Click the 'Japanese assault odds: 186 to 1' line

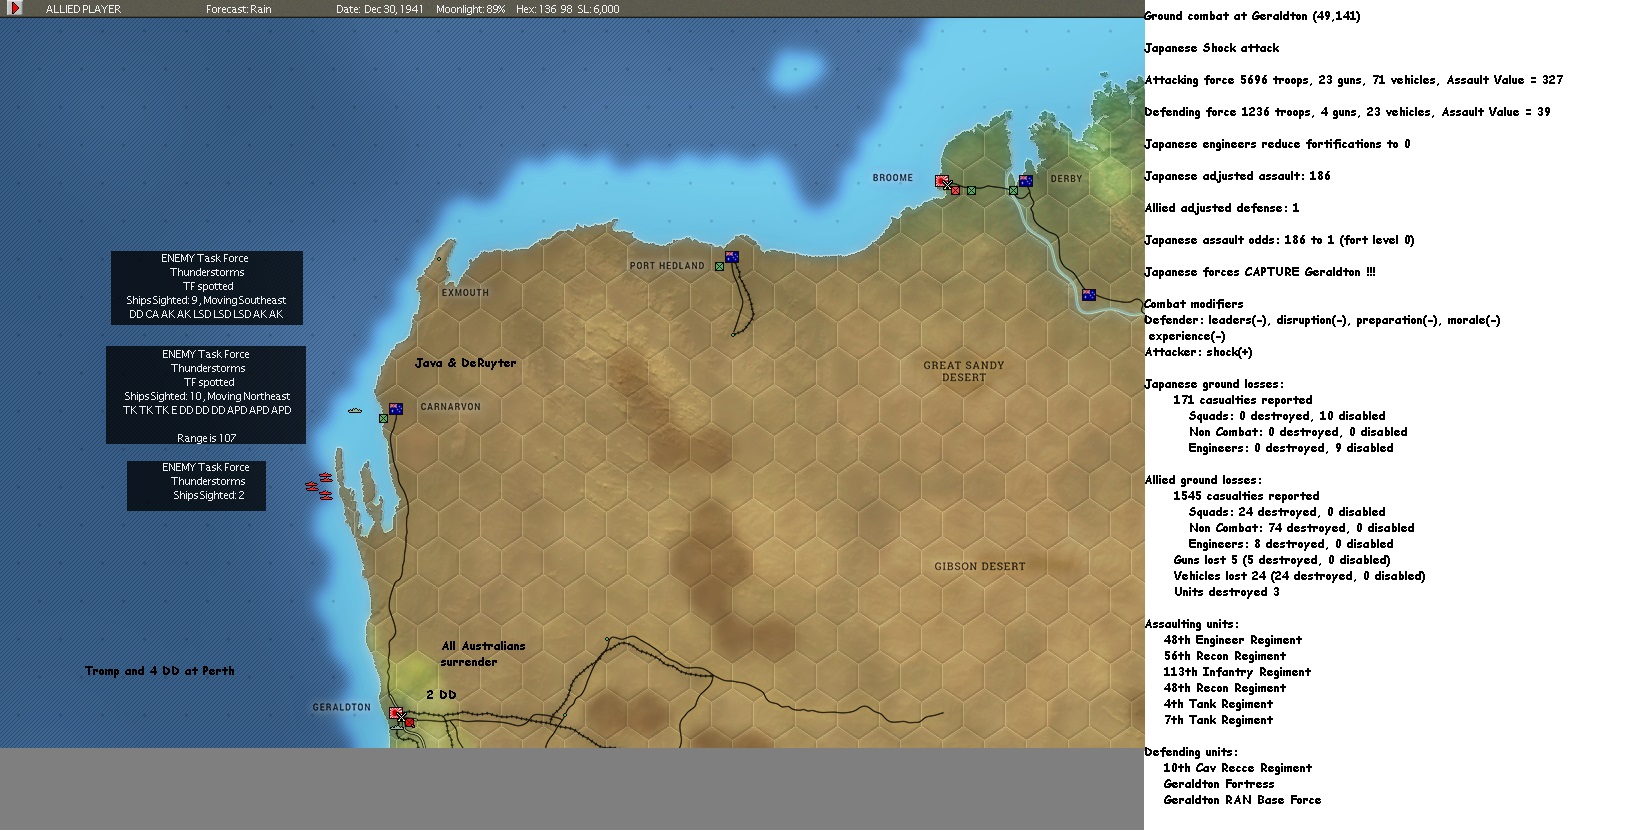pos(1280,240)
